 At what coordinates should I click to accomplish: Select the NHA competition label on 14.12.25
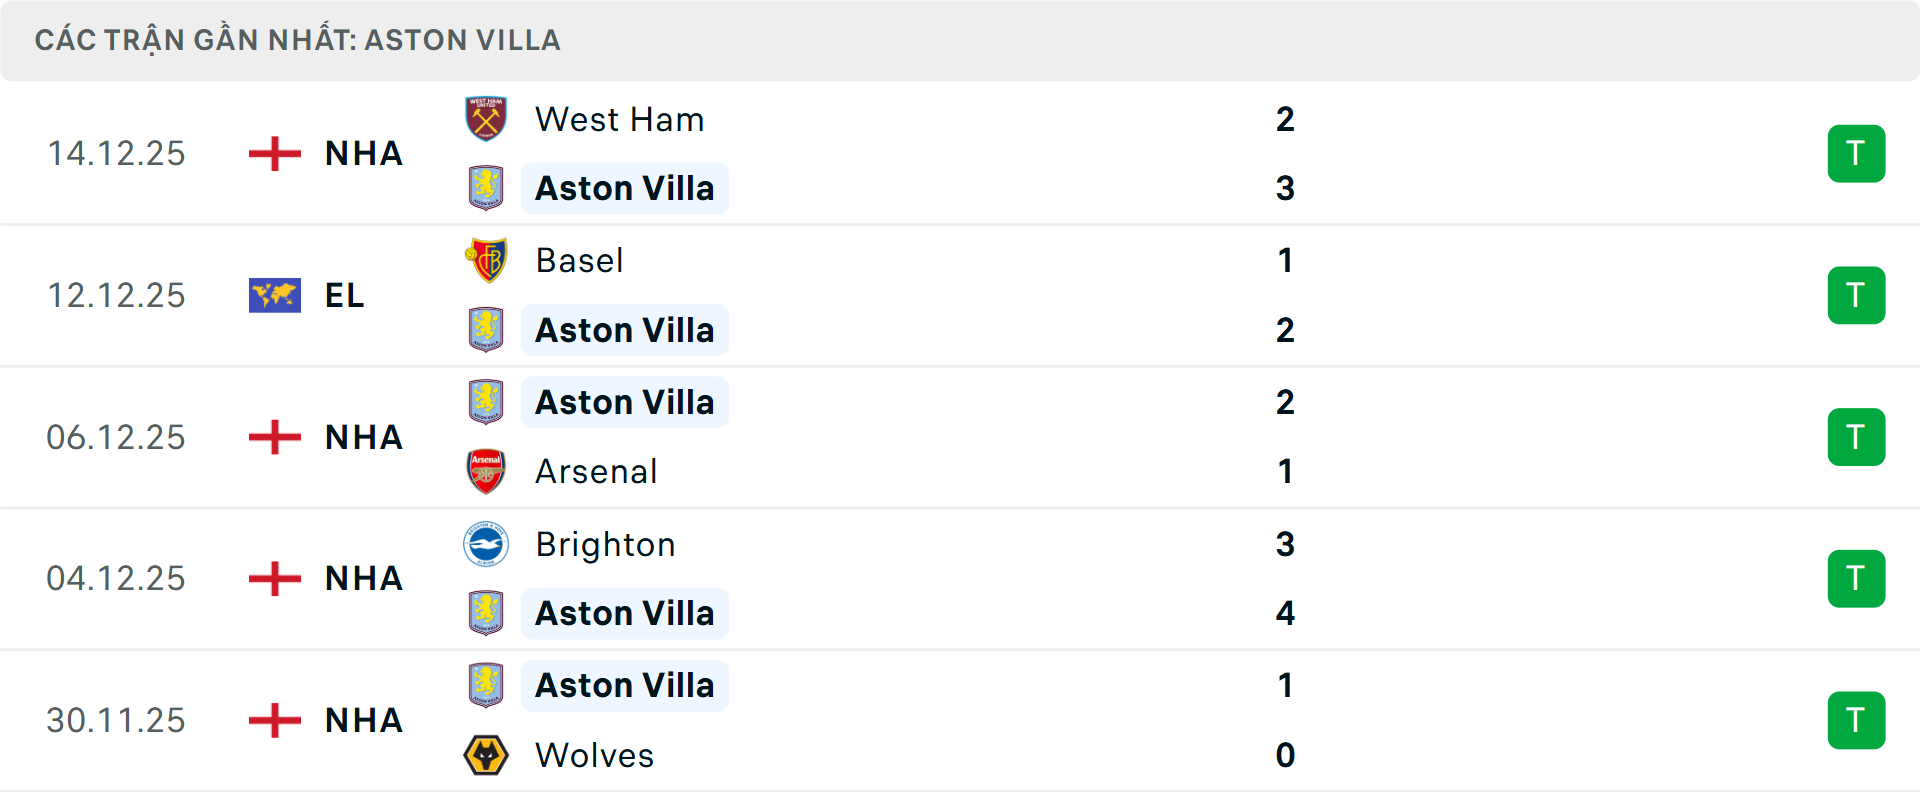(362, 153)
